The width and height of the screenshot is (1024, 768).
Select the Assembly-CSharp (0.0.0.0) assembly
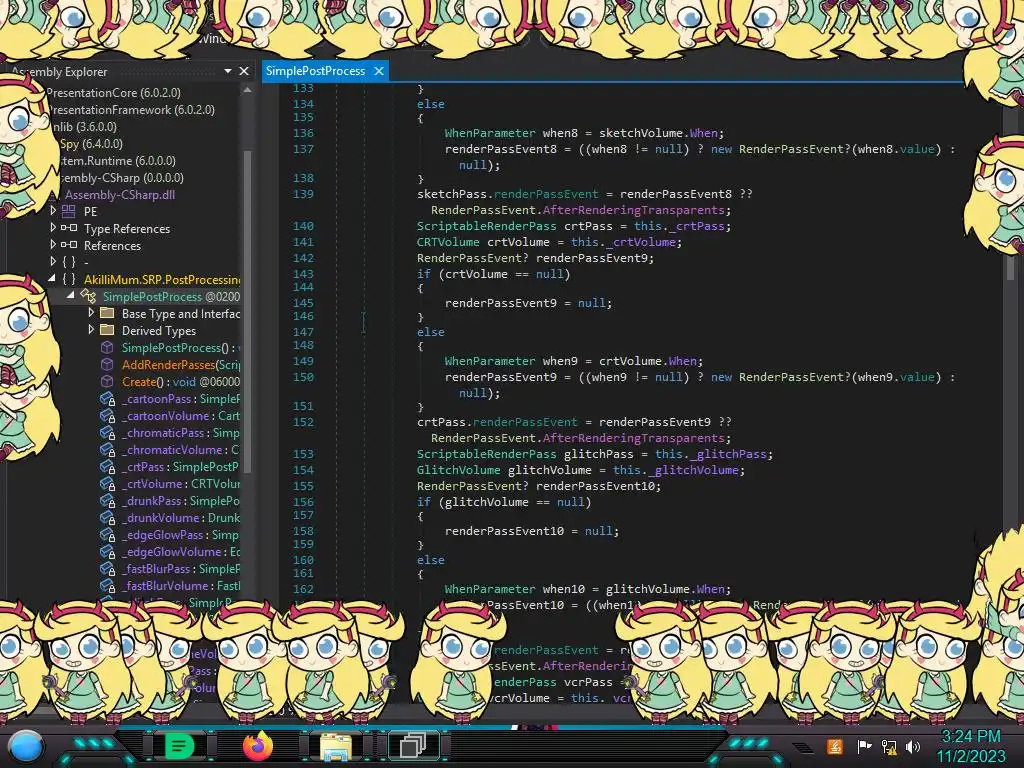coord(121,178)
